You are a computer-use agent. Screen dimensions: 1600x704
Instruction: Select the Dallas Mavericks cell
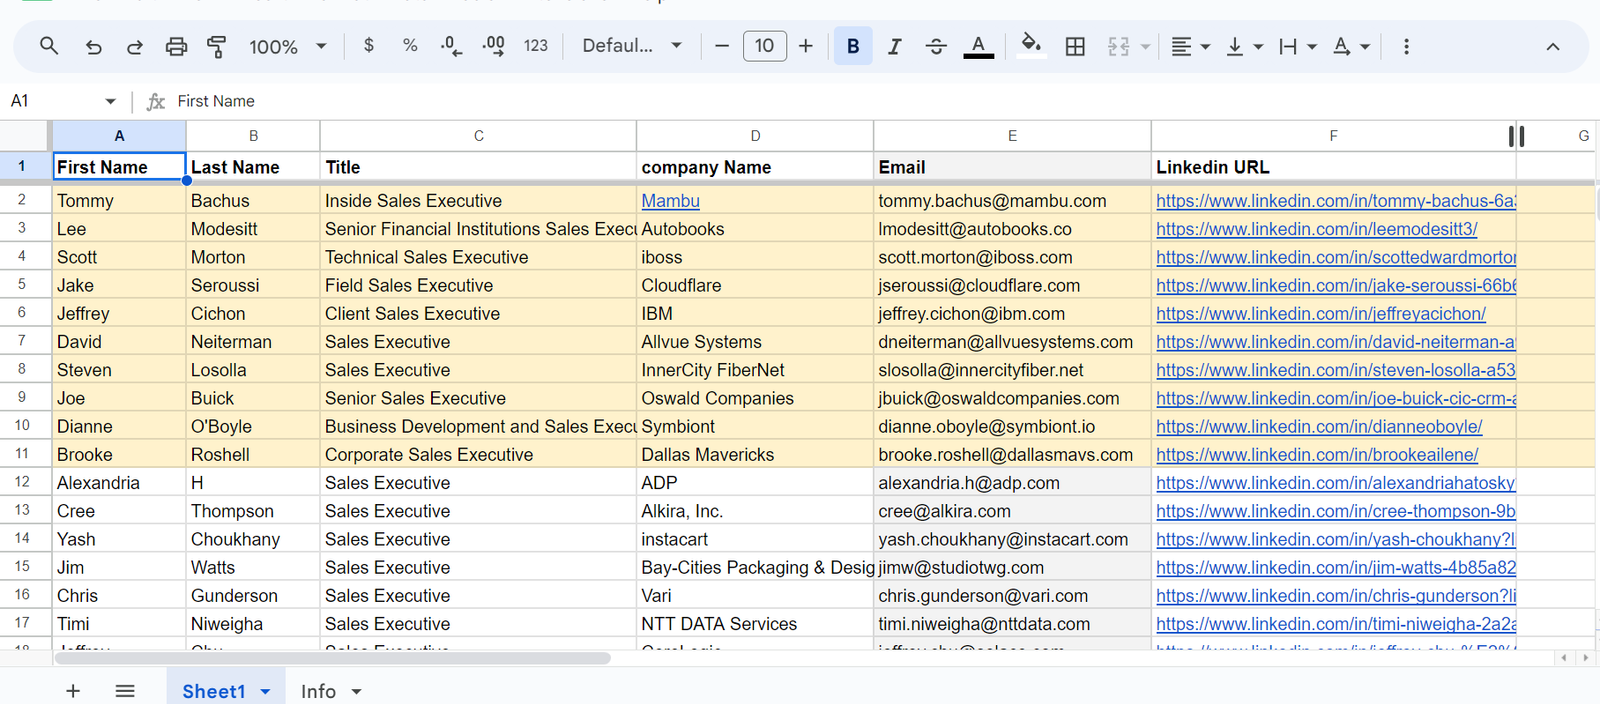pyautogui.click(x=755, y=455)
